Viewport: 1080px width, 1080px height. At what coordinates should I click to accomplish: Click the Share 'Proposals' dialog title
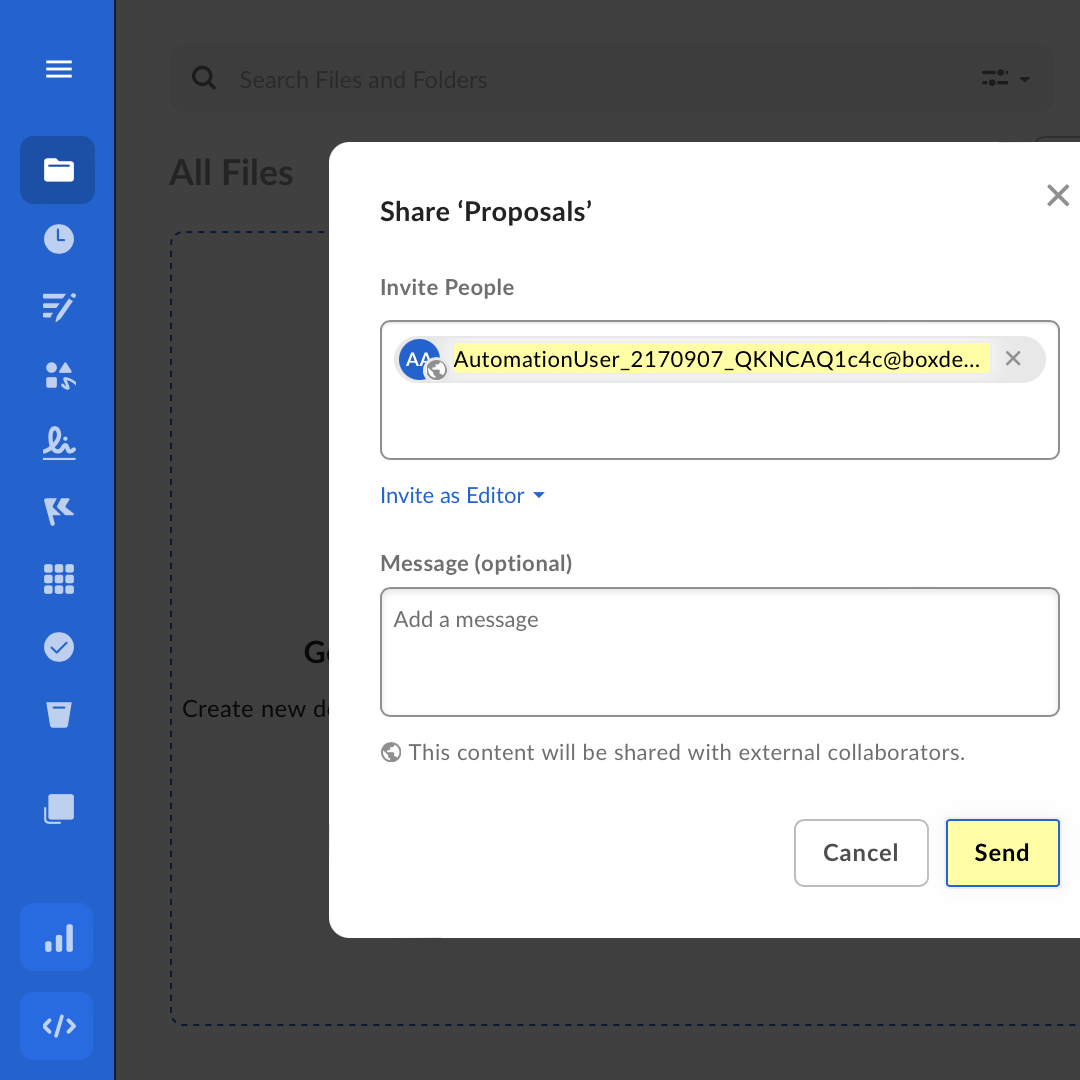[486, 211]
